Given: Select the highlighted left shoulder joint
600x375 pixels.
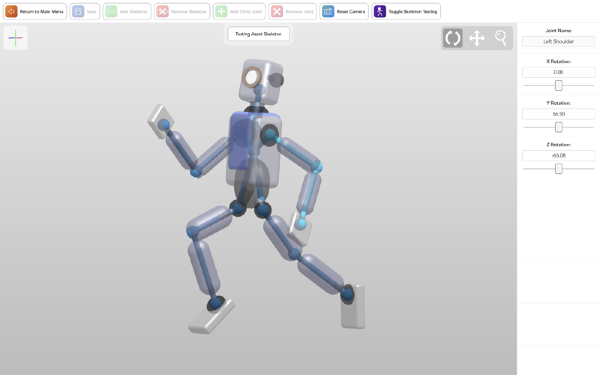Looking at the screenshot, I should [270, 134].
